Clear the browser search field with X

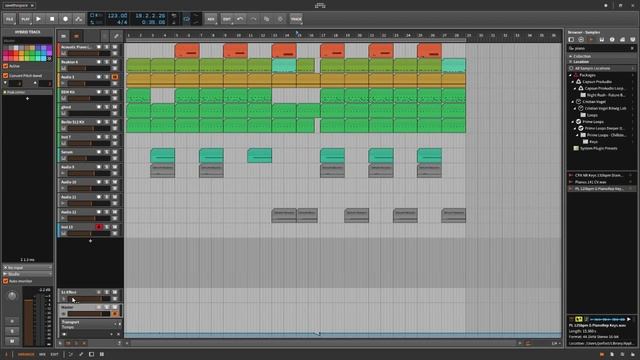click(632, 48)
